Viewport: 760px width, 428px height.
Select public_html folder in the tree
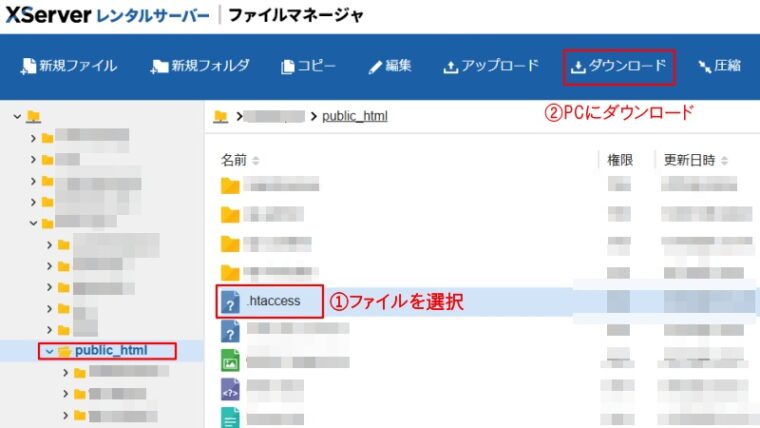[x=111, y=350]
